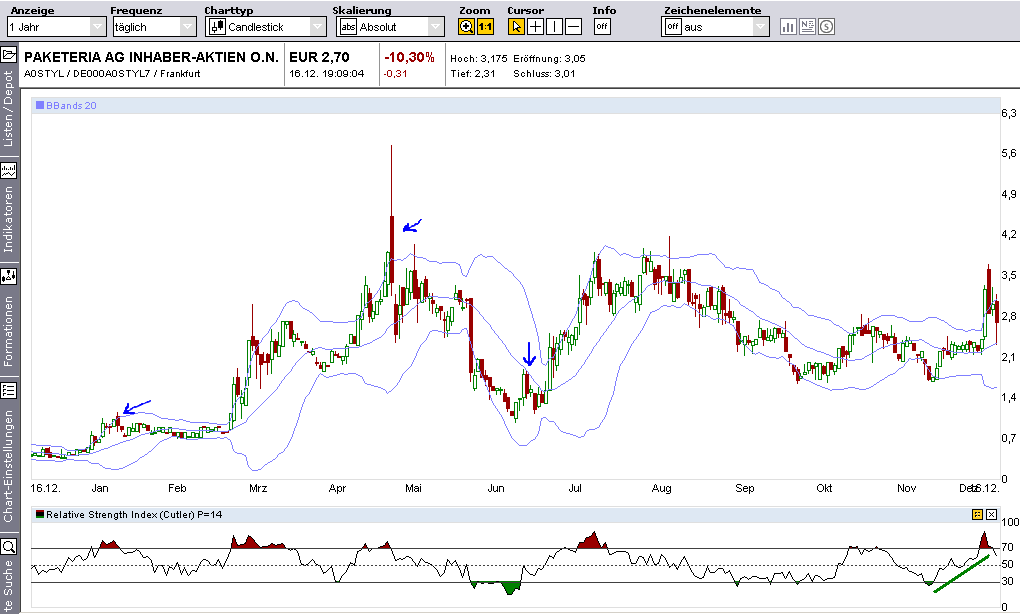Image resolution: width=1020 pixels, height=614 pixels.
Task: Click the -10,30% change value
Action: (409, 57)
